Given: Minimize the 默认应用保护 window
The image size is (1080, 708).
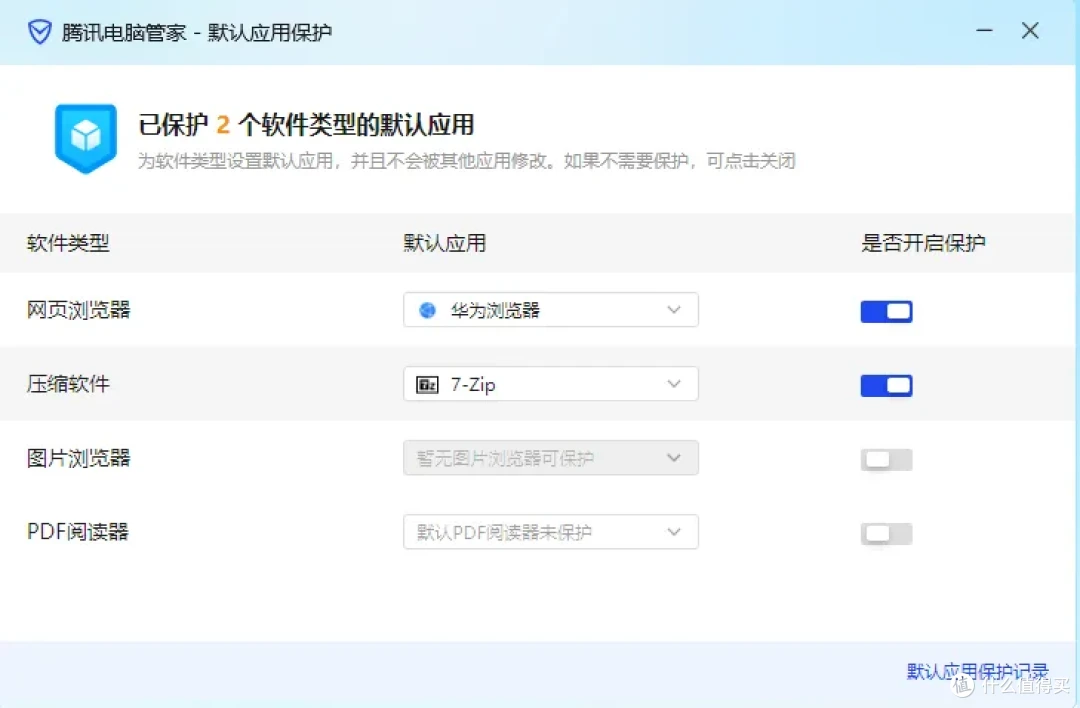Looking at the screenshot, I should [984, 30].
